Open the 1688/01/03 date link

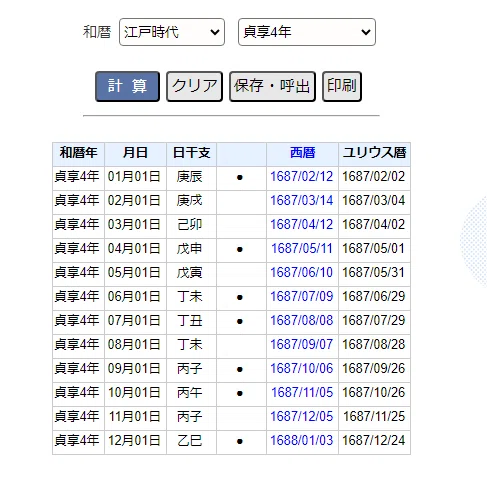pyautogui.click(x=301, y=441)
